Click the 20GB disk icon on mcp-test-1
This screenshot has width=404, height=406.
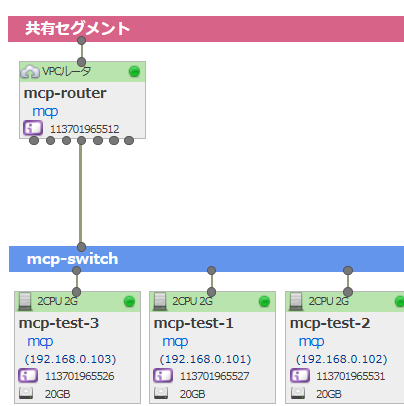click(x=161, y=393)
